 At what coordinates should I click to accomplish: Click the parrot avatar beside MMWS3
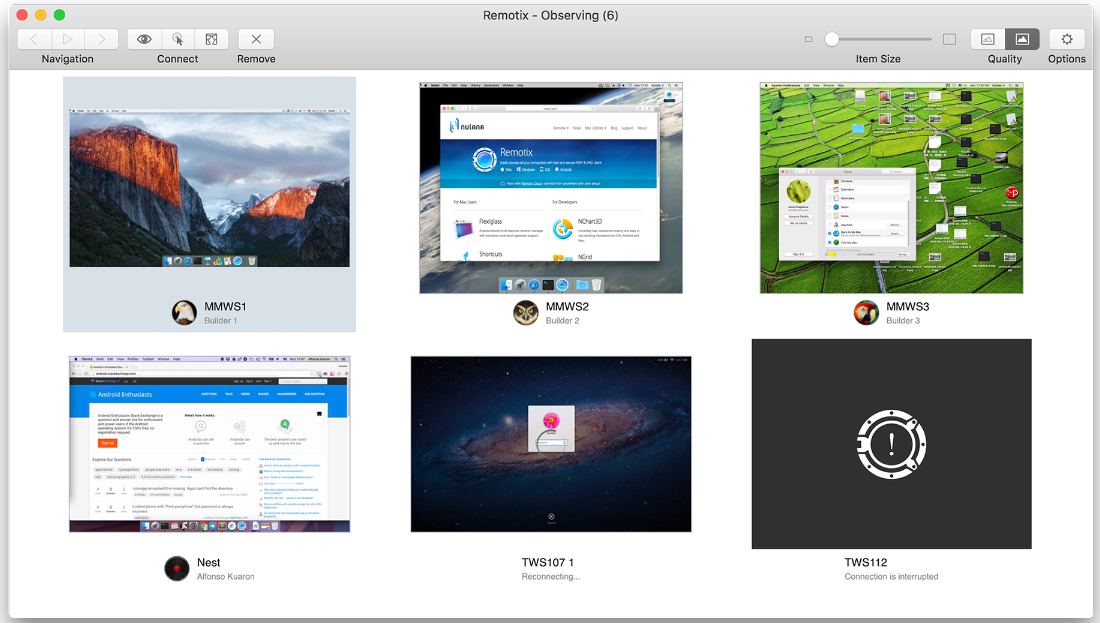pos(866,312)
